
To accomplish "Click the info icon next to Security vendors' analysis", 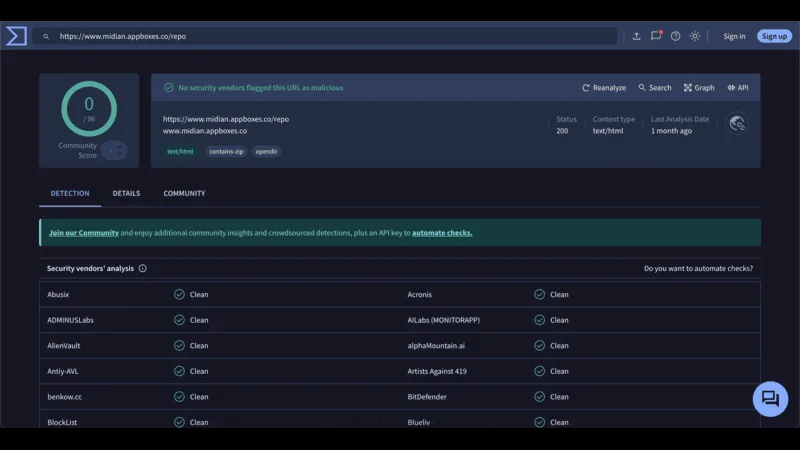I will [143, 268].
